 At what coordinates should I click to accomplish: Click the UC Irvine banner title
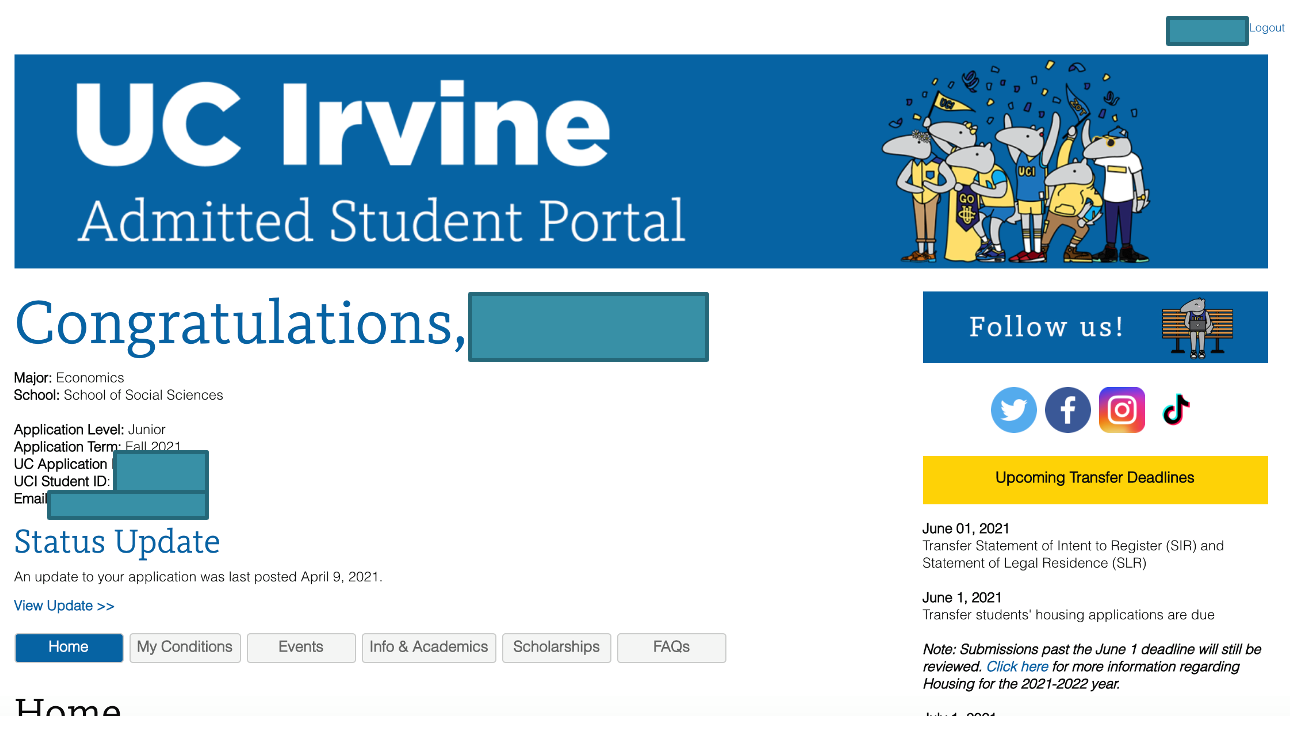(x=342, y=123)
